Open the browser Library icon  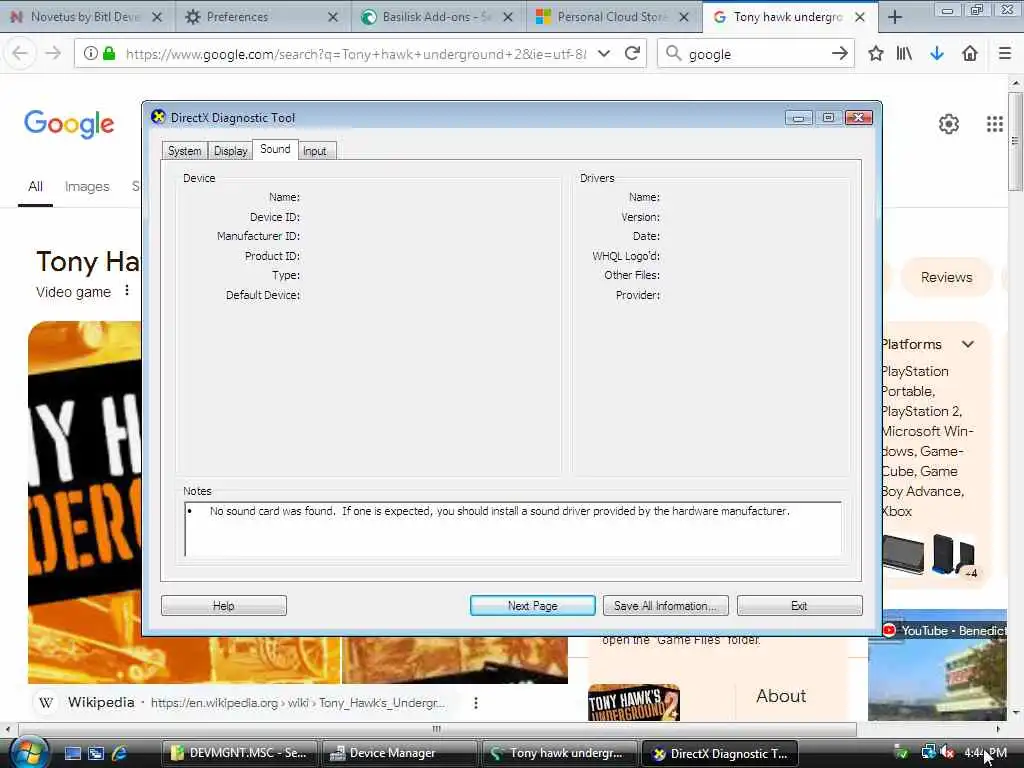(904, 54)
